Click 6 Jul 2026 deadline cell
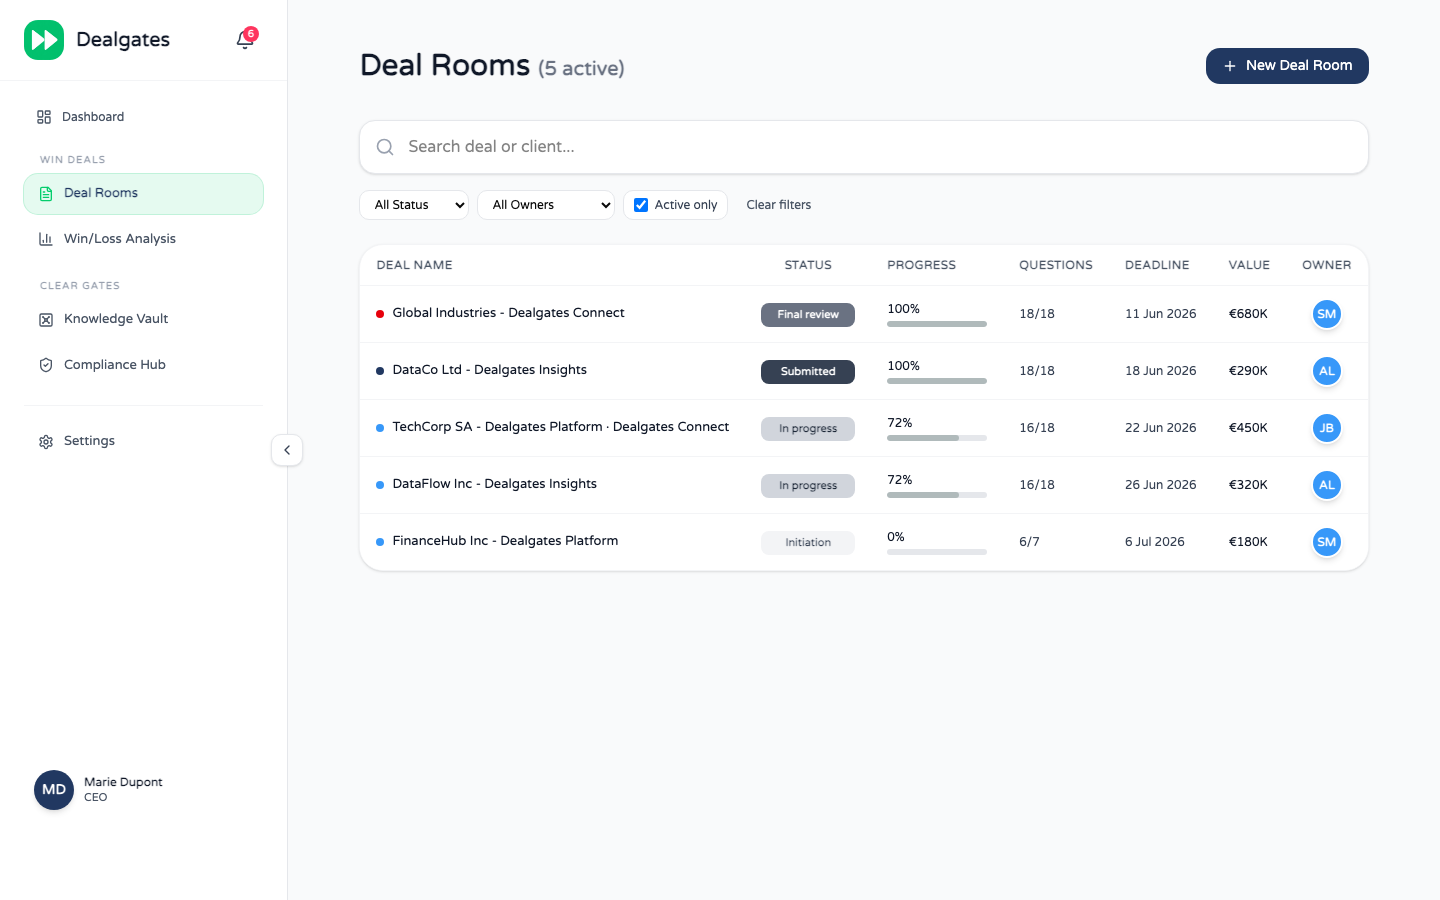Screen dimensions: 1440x900 [1154, 542]
